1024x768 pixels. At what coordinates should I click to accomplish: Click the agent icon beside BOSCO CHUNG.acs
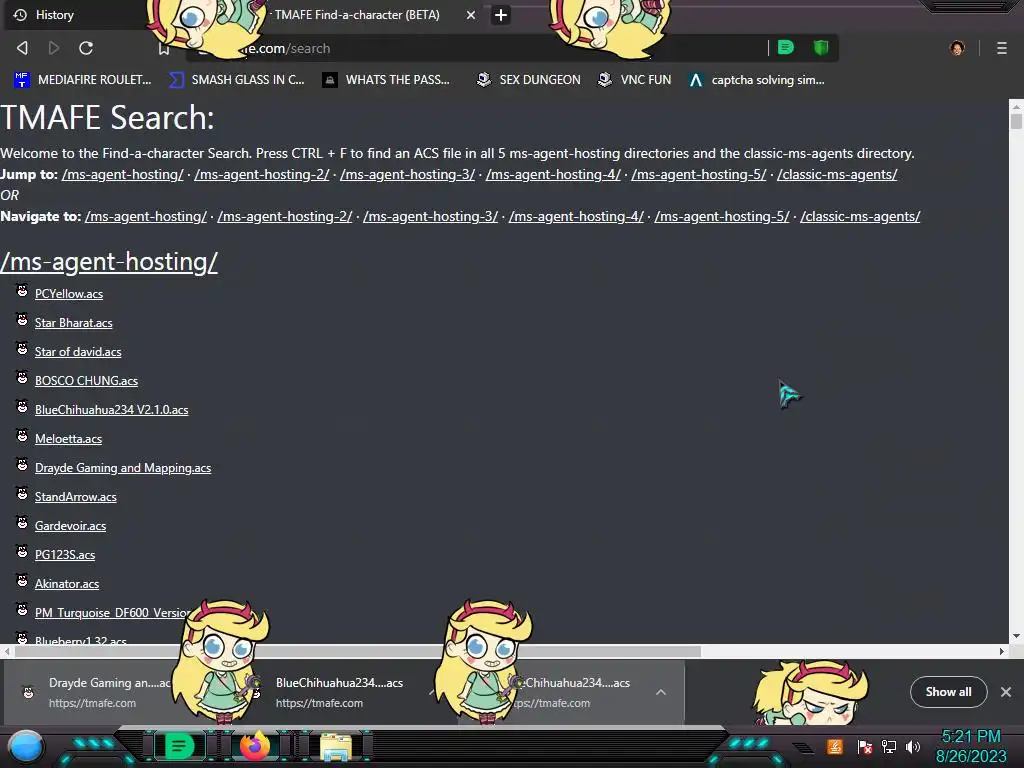click(22, 377)
